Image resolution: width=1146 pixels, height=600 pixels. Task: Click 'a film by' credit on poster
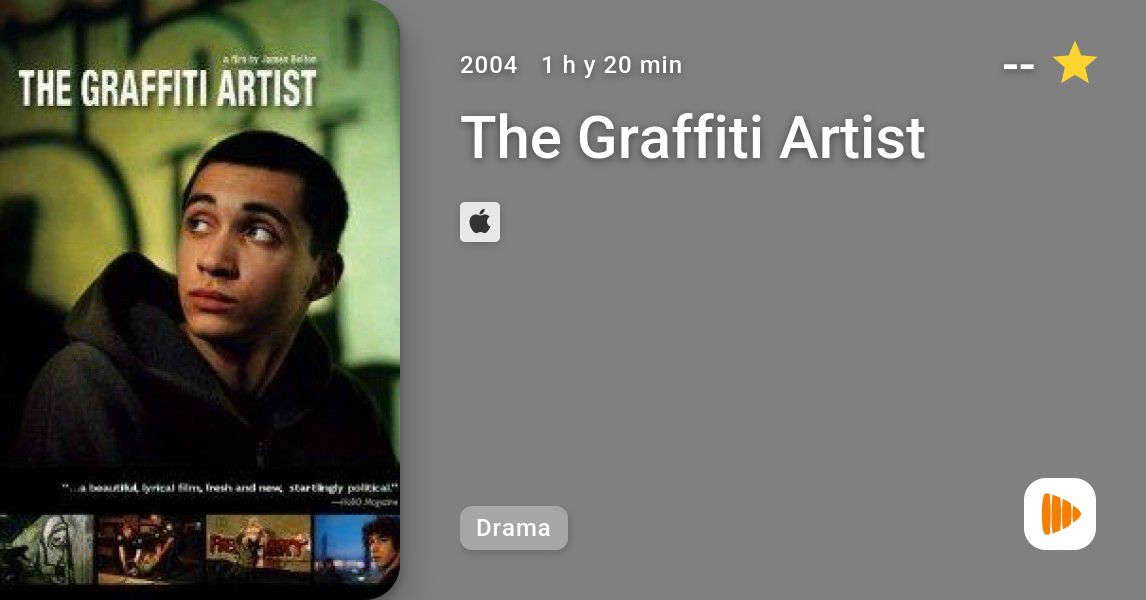click(270, 58)
